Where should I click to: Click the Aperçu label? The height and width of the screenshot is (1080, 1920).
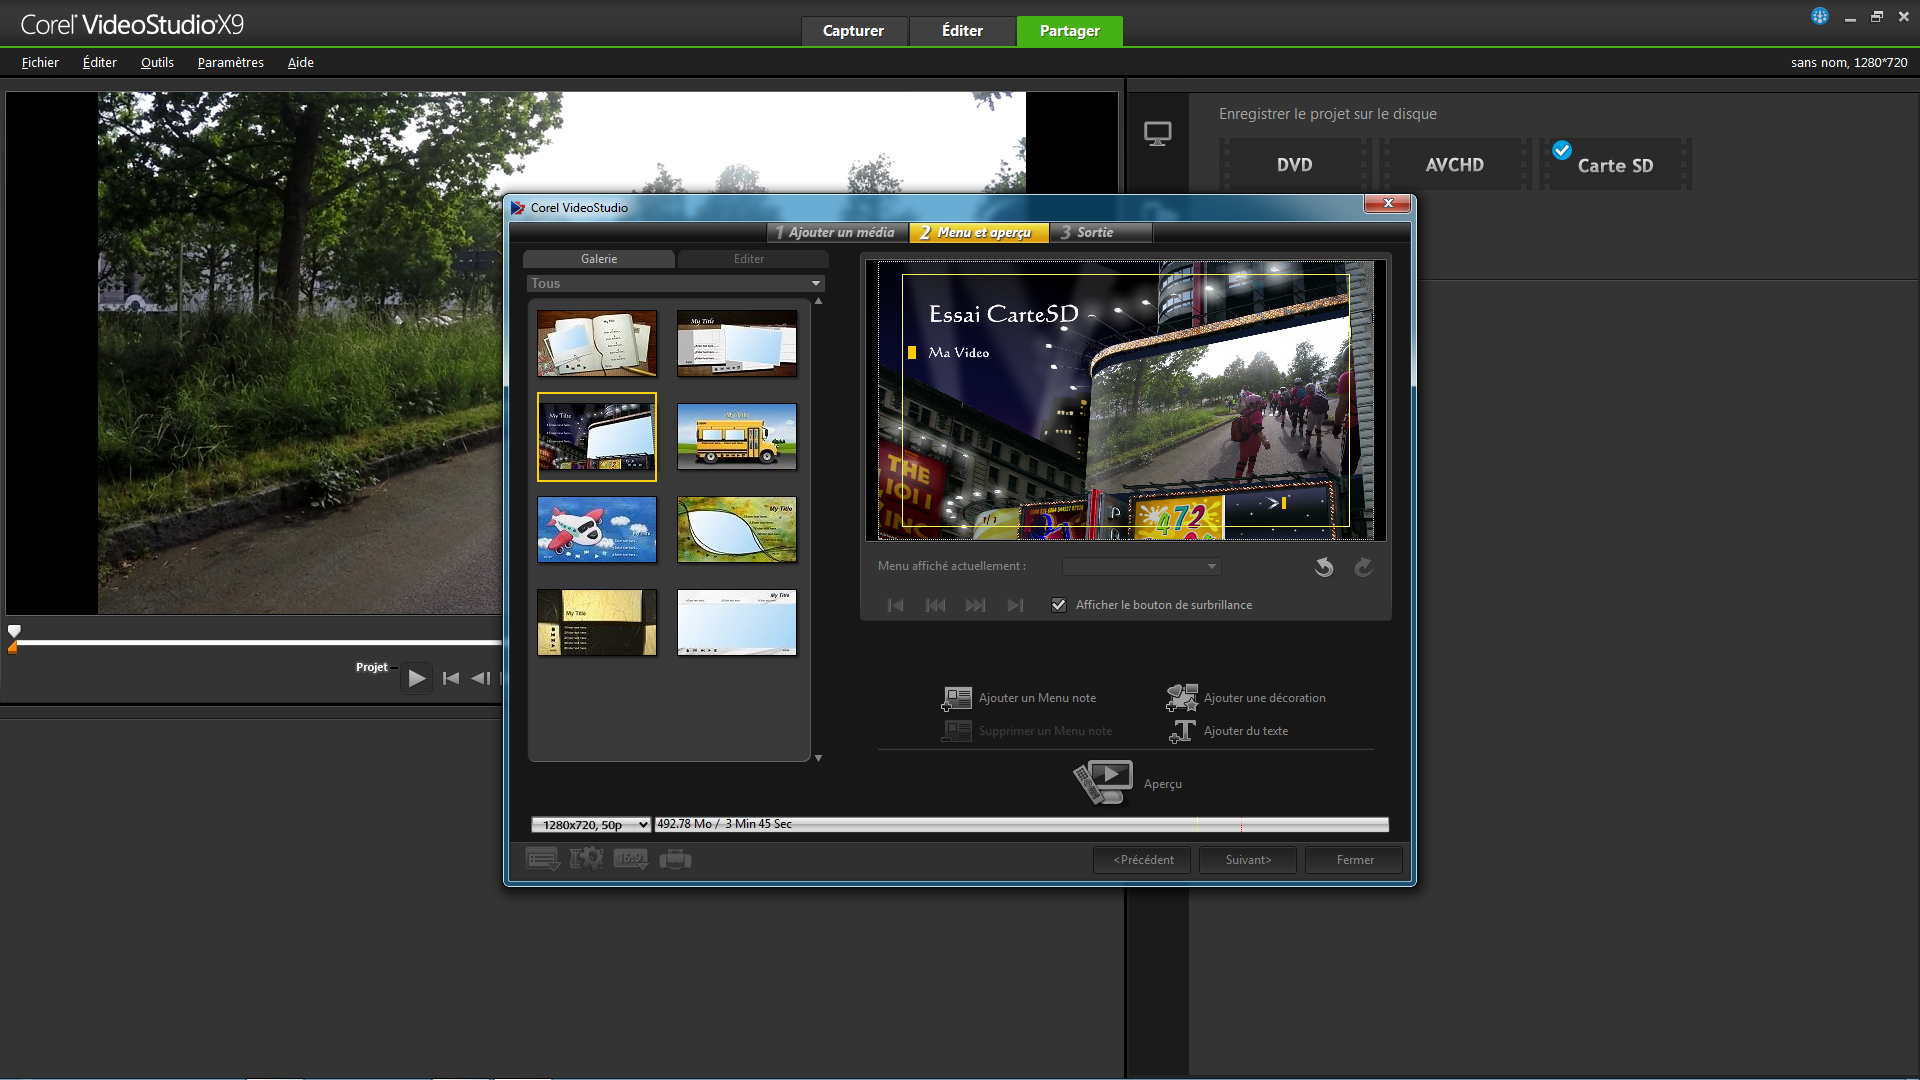click(x=1163, y=784)
